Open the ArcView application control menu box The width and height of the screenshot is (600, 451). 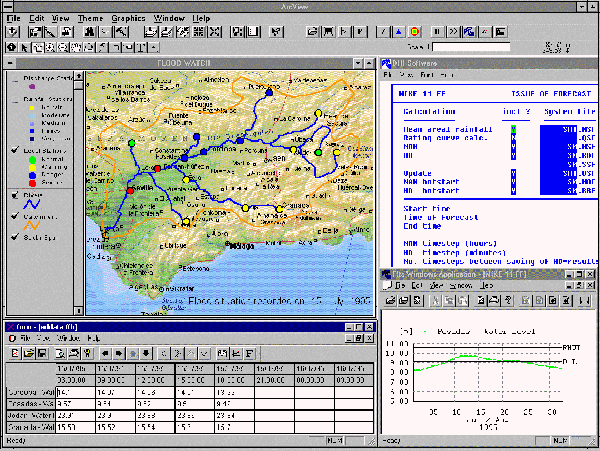(x=8, y=6)
